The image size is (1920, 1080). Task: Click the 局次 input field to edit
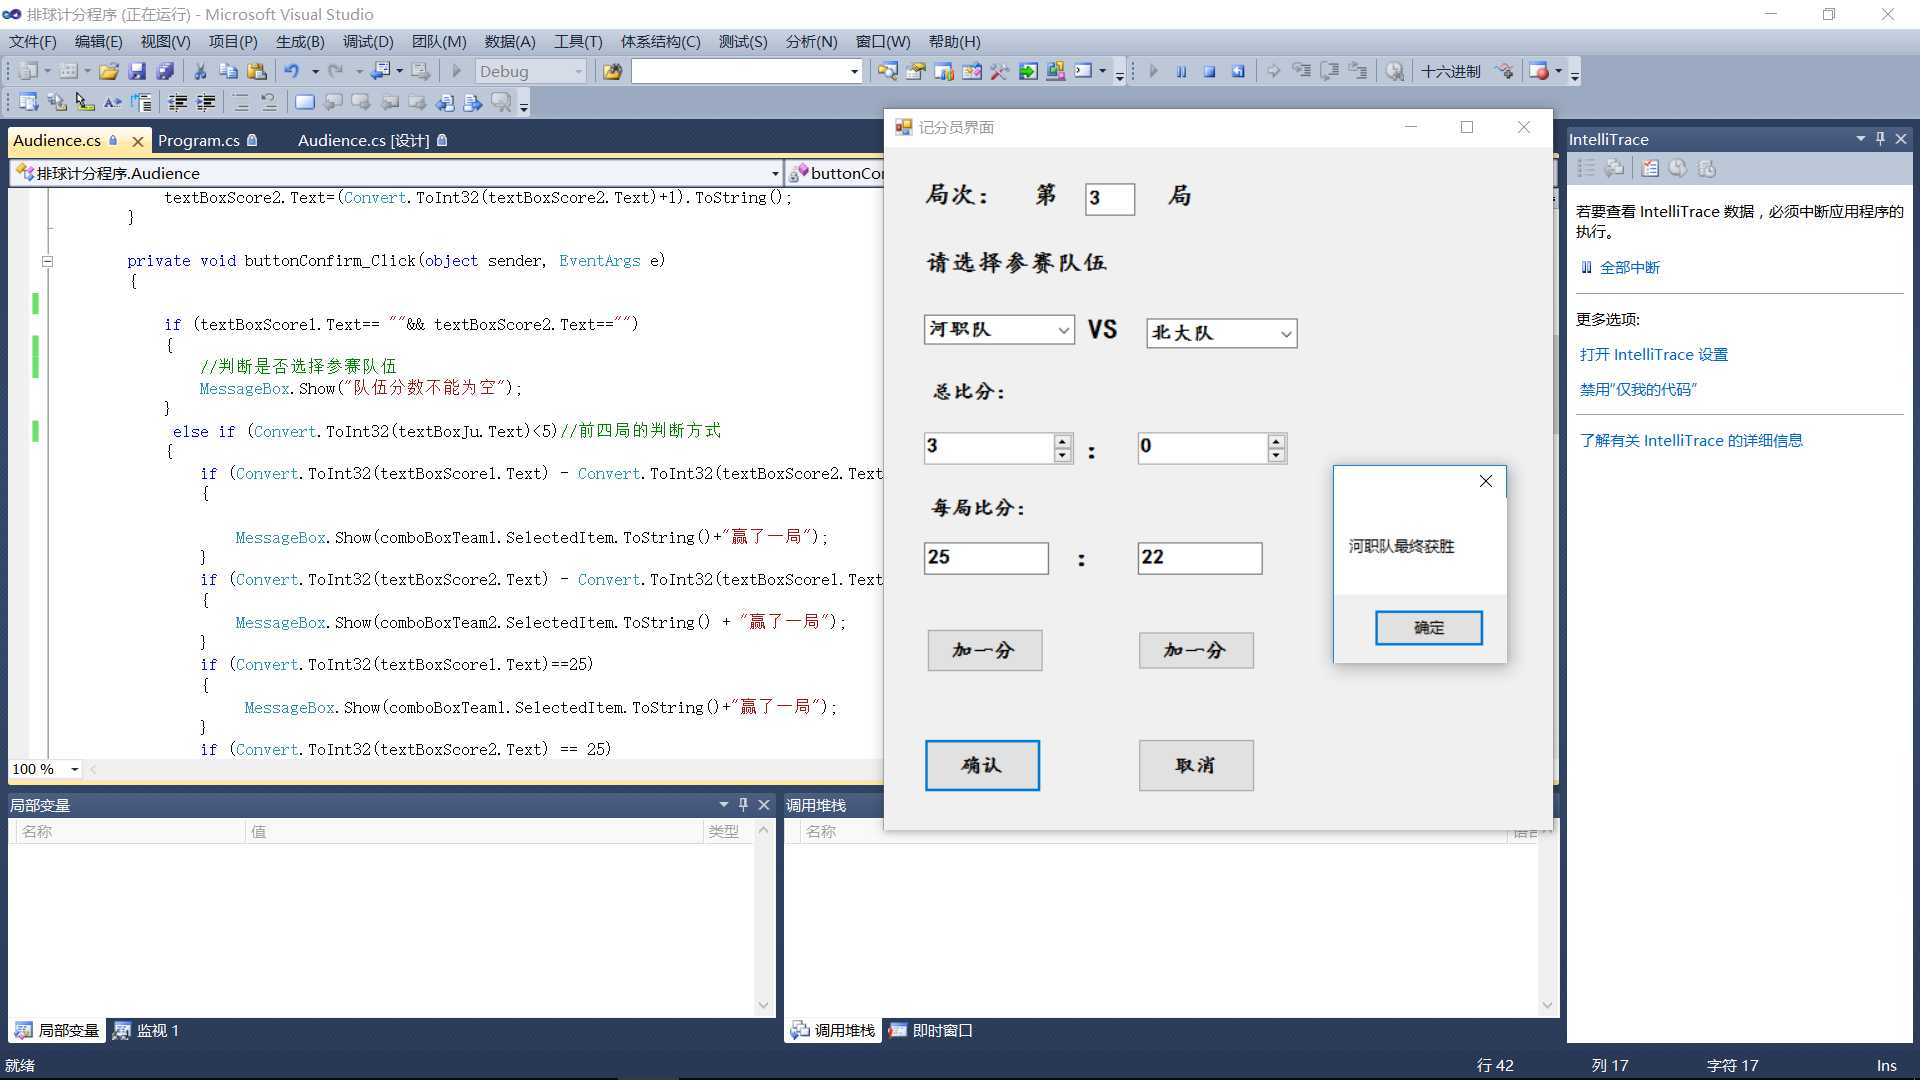point(1109,198)
